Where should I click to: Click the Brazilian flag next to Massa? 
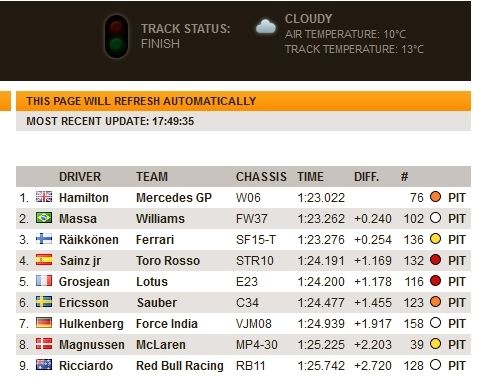click(x=44, y=218)
